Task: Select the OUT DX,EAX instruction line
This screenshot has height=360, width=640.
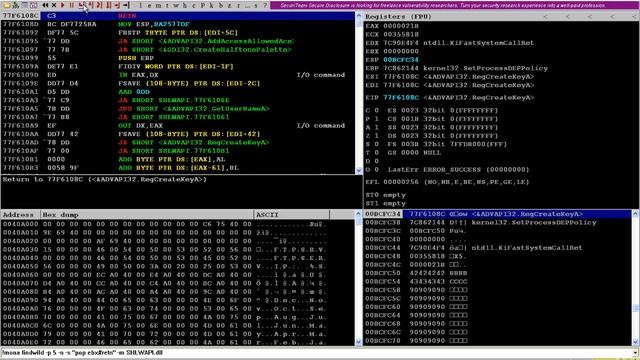Action: coord(178,125)
